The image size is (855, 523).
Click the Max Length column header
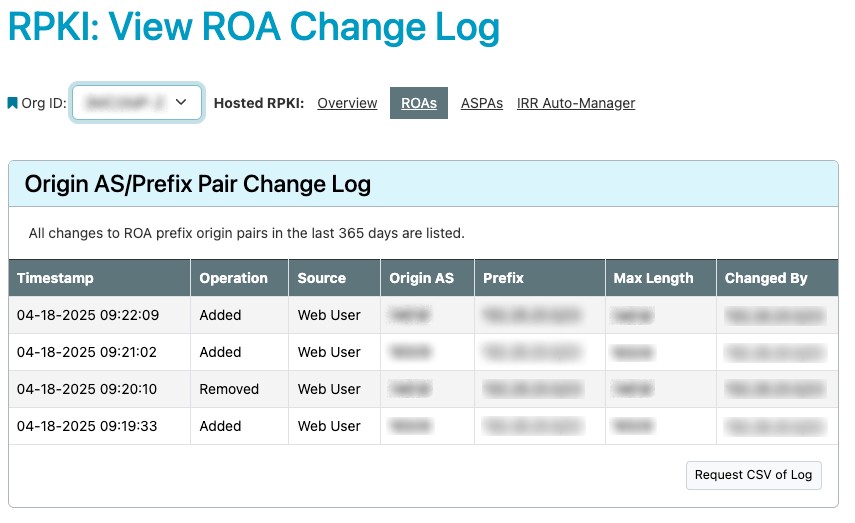653,278
